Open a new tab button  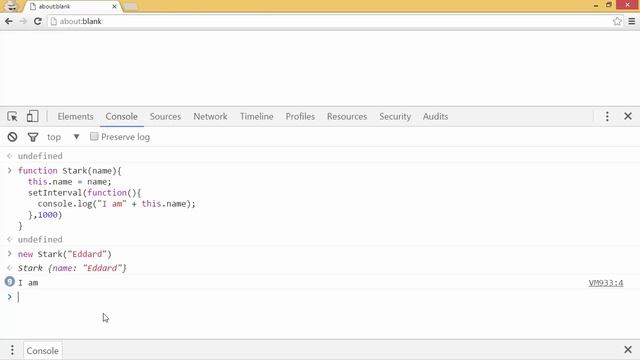(x=131, y=7)
